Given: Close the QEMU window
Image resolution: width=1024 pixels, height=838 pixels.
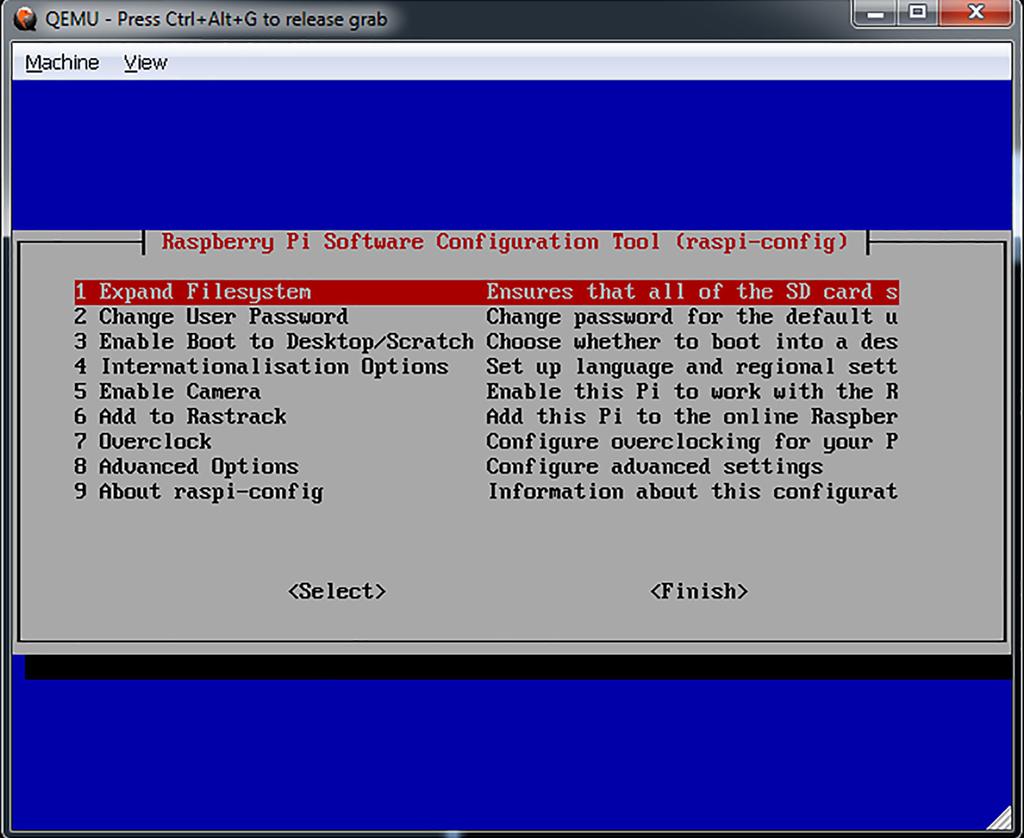Looking at the screenshot, I should coord(975,13).
